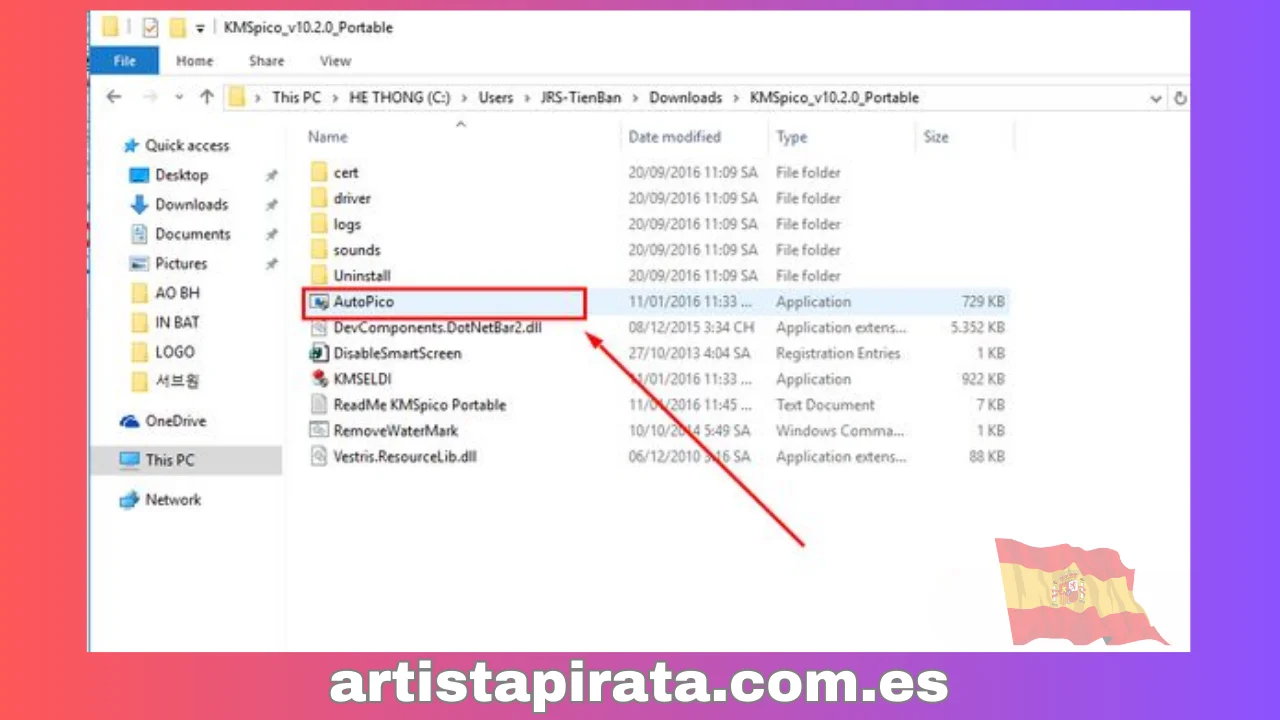Click the New folder icon in title bar

177,28
